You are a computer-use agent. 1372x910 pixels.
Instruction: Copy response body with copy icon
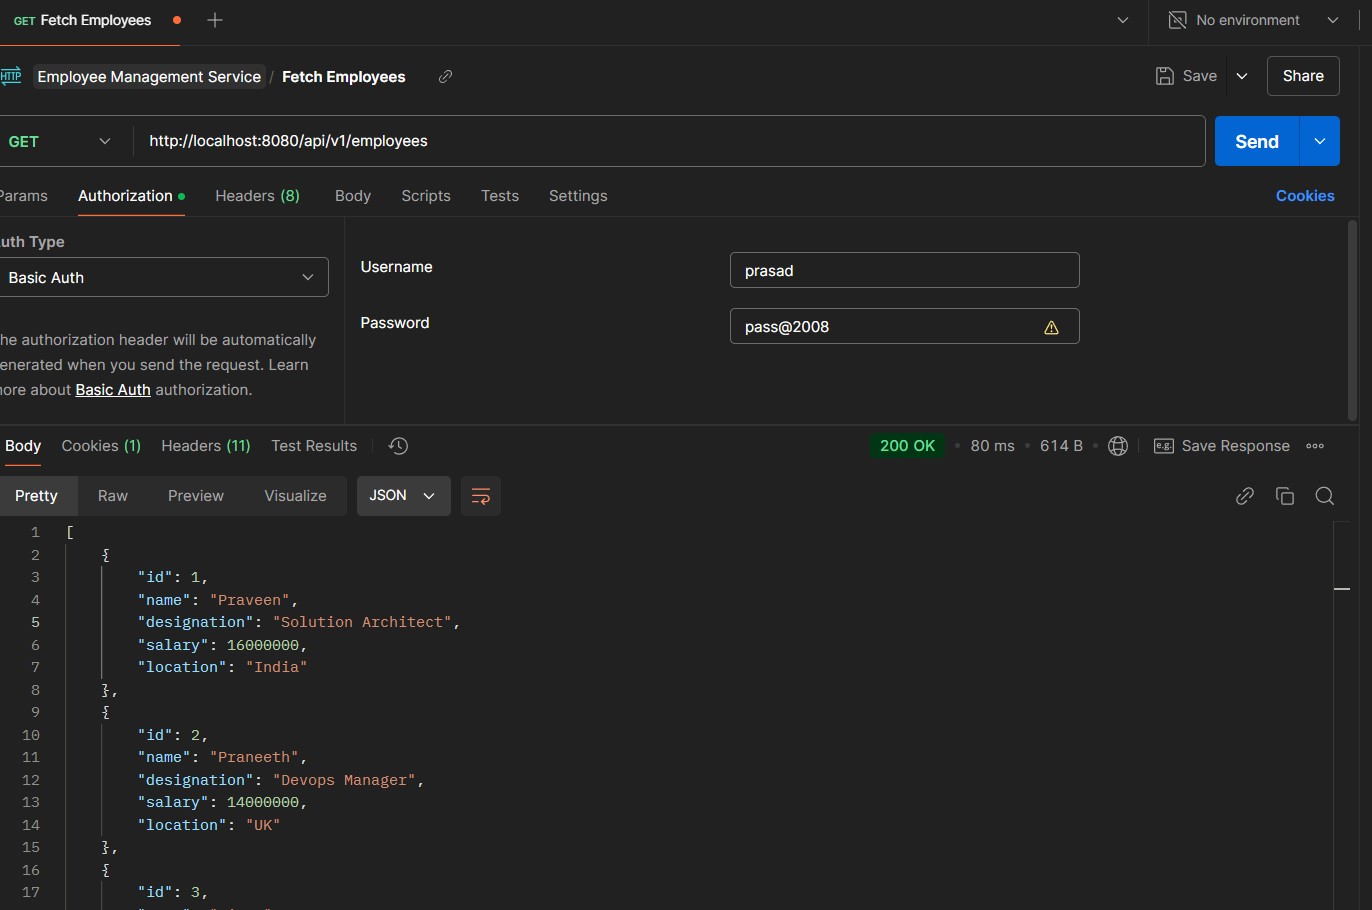[1285, 496]
